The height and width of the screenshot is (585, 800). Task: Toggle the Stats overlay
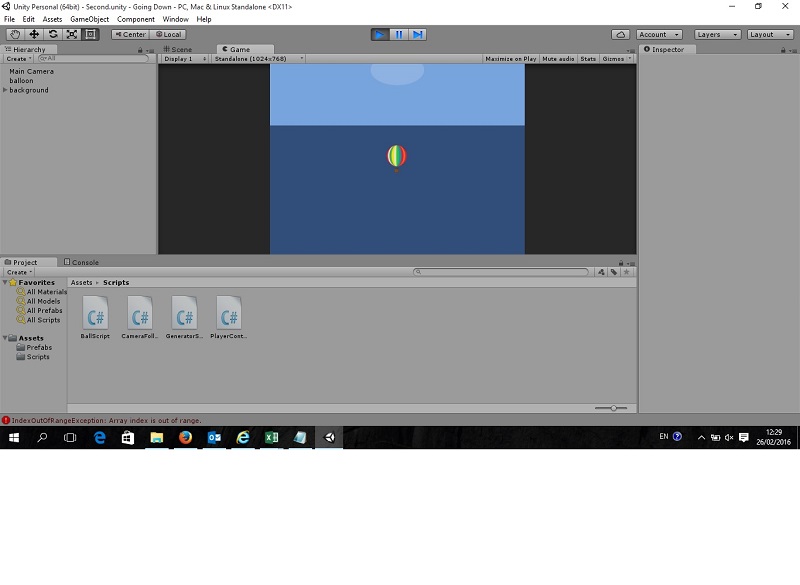[590, 58]
